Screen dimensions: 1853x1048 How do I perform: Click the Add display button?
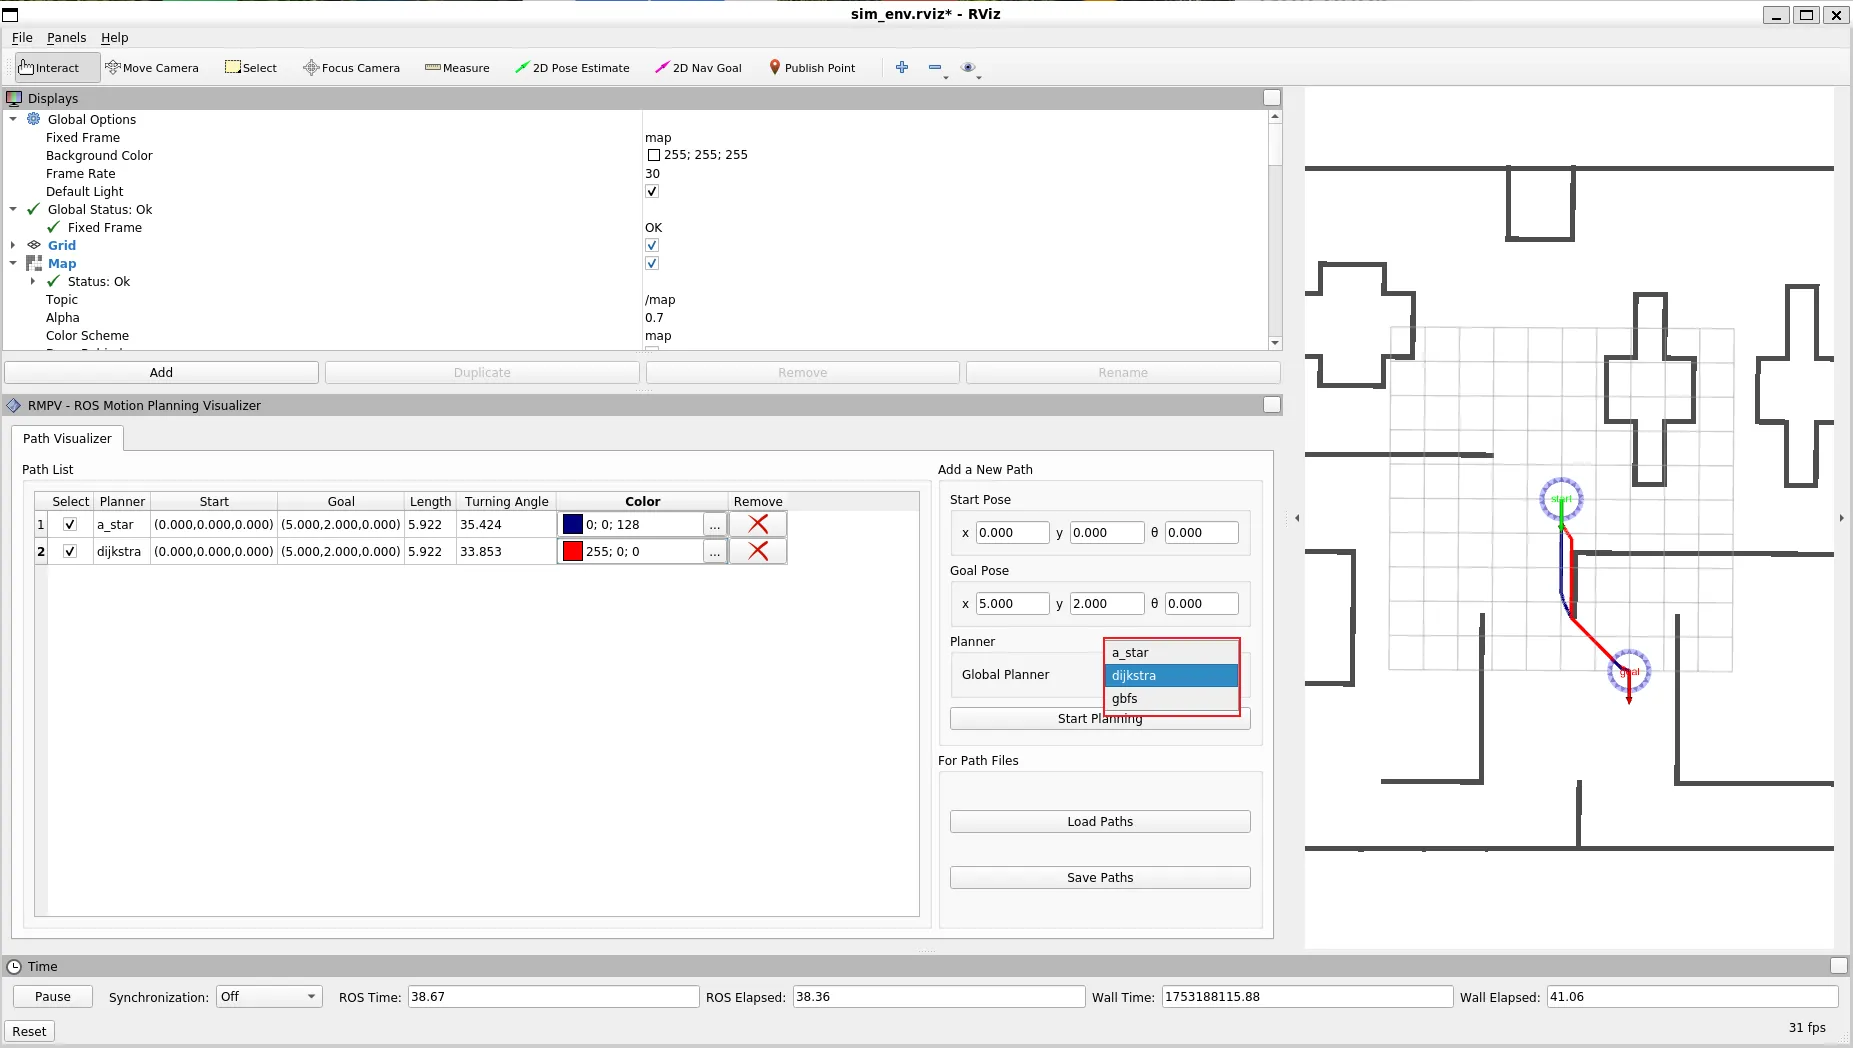161,372
